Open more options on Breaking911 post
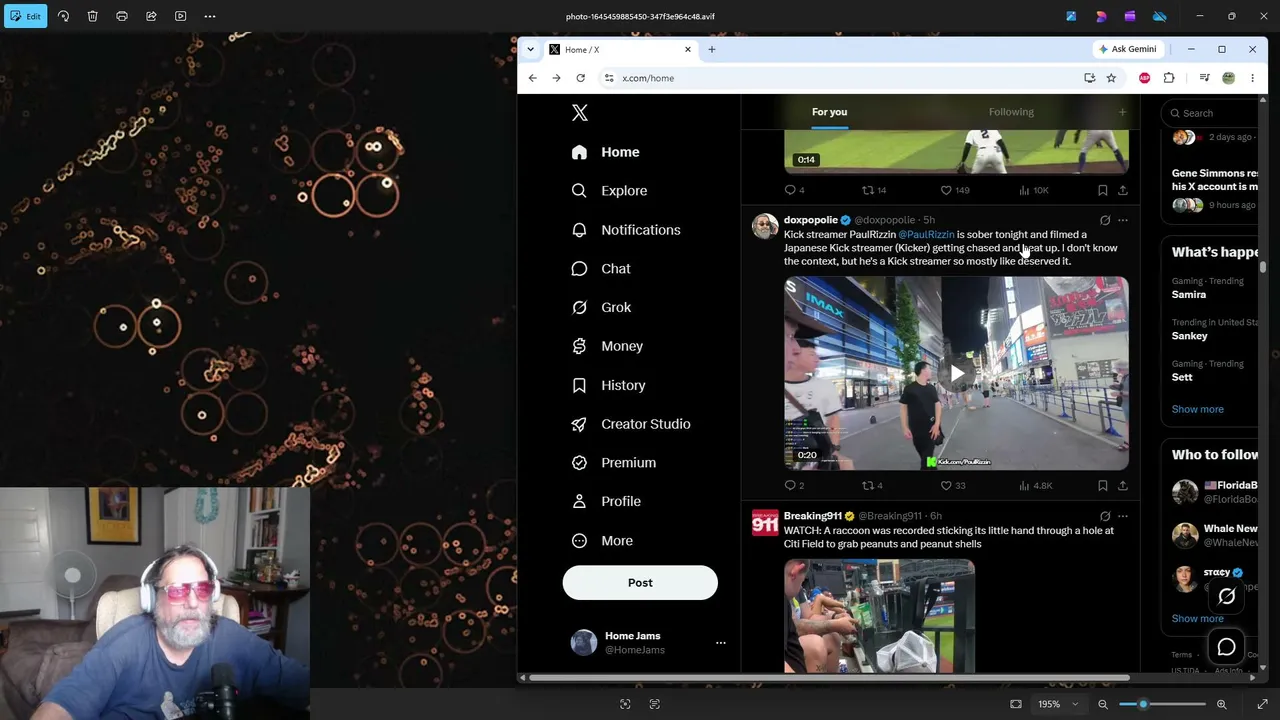This screenshot has height=720, width=1280. pos(1122,517)
